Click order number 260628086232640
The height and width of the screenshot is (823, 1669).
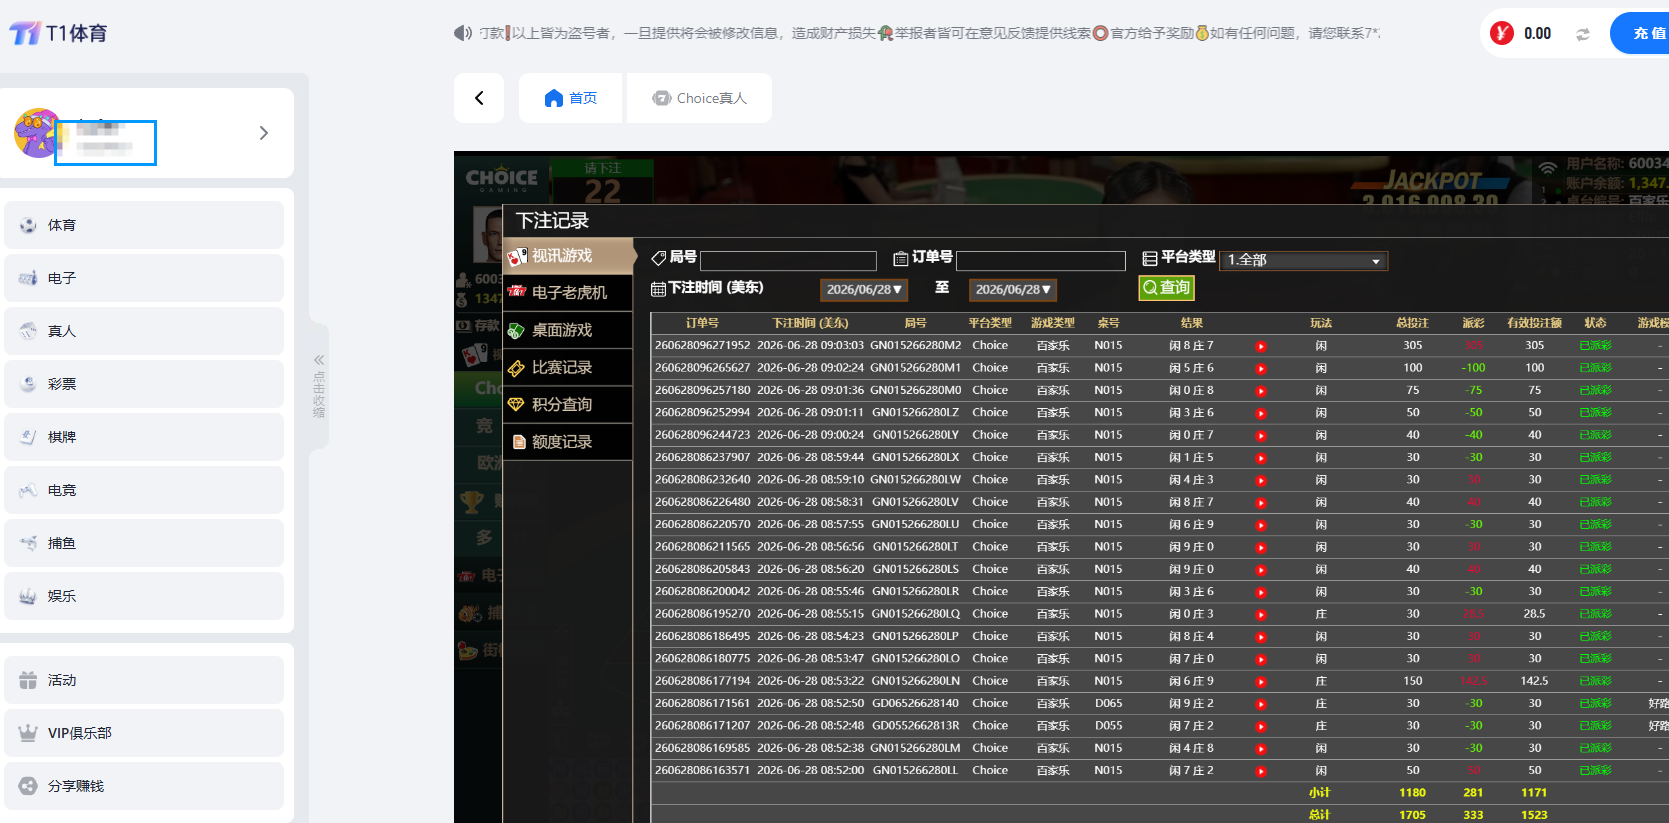pyautogui.click(x=702, y=480)
